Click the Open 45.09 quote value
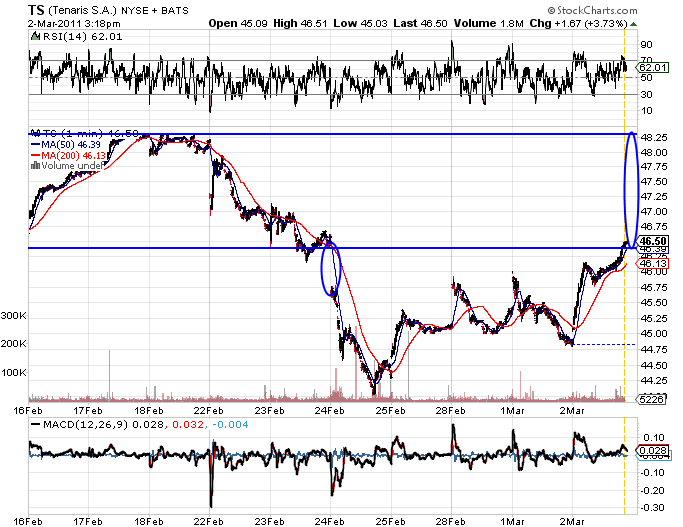The height and width of the screenshot is (527, 683). [x=238, y=24]
